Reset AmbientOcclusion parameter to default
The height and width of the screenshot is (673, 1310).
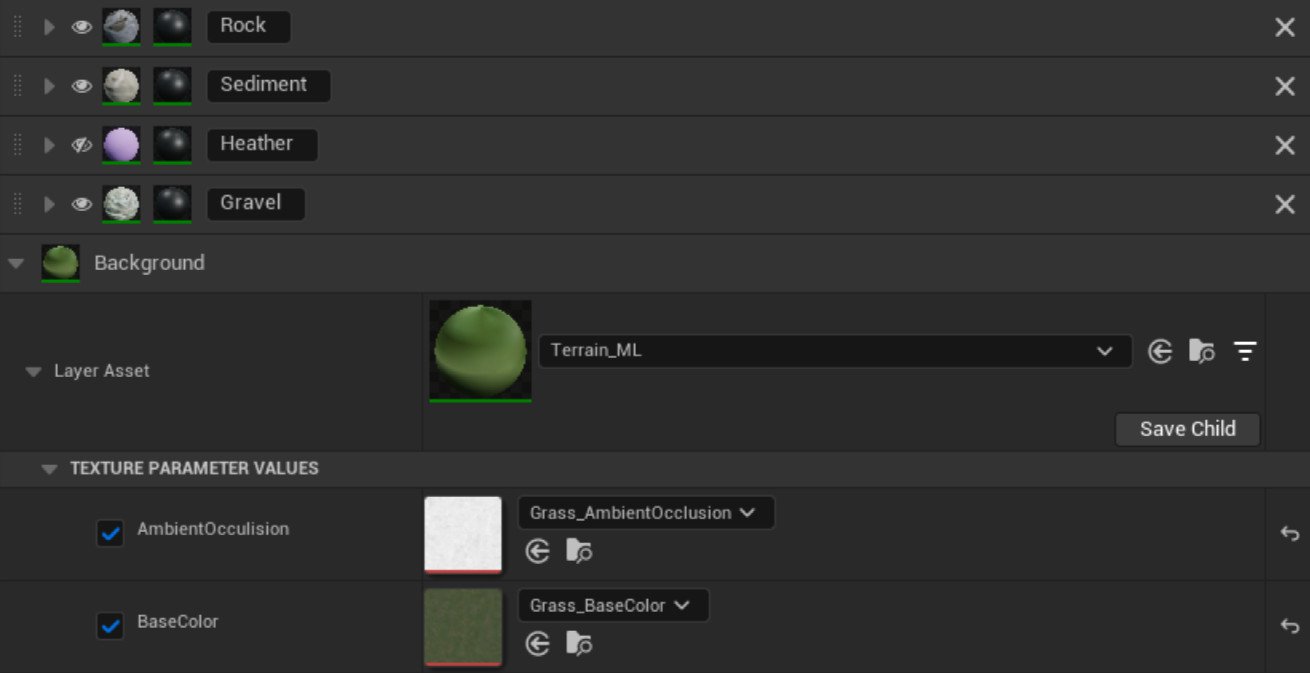(x=1289, y=534)
